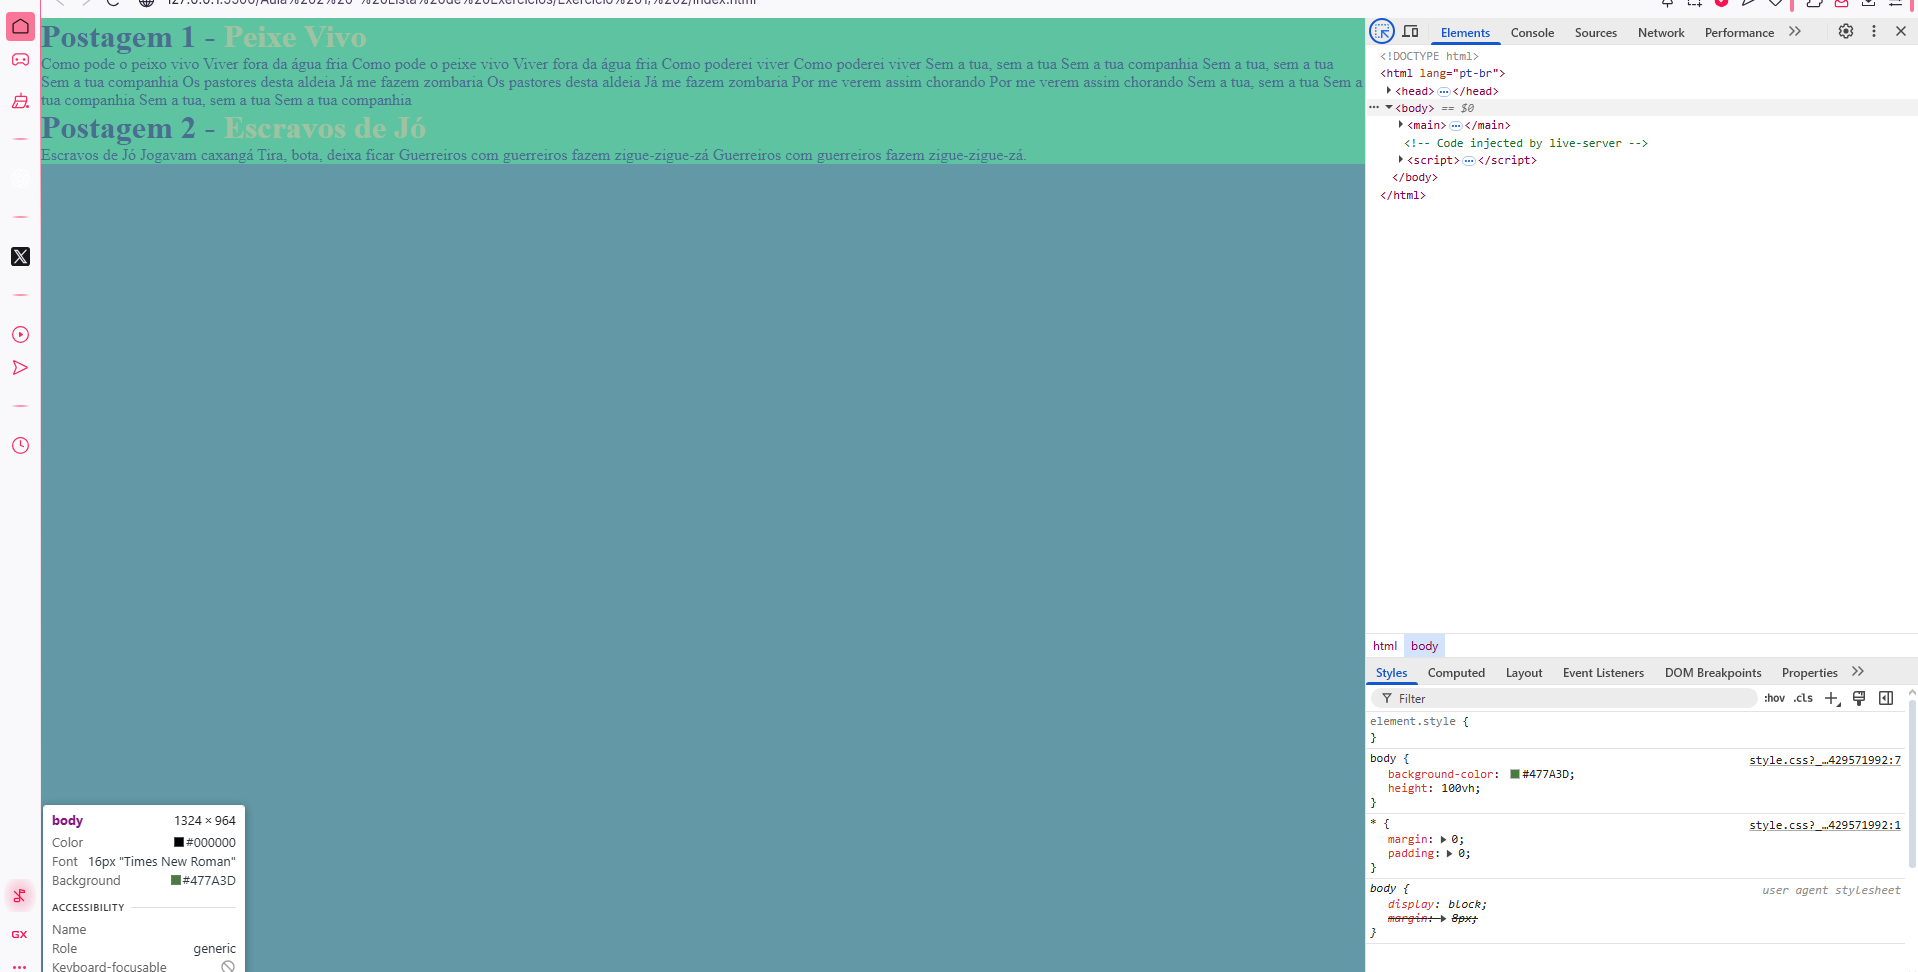Image resolution: width=1918 pixels, height=972 pixels.
Task: Click the #000000 color value in tooltip
Action: 211,843
